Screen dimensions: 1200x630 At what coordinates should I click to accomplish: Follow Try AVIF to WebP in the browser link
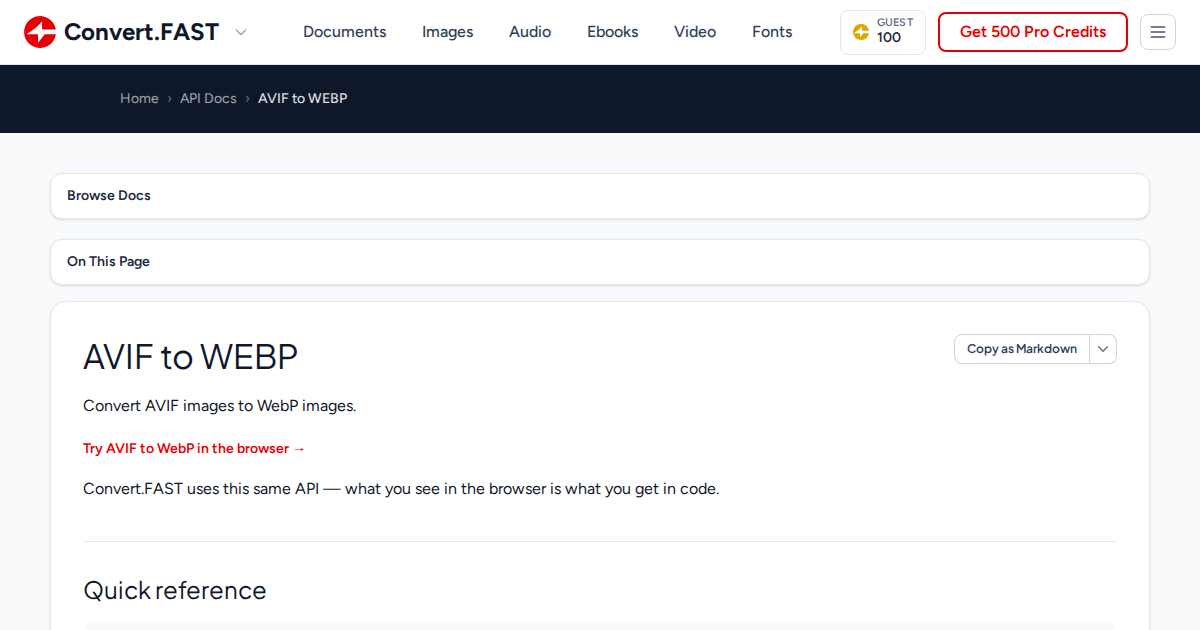(194, 448)
